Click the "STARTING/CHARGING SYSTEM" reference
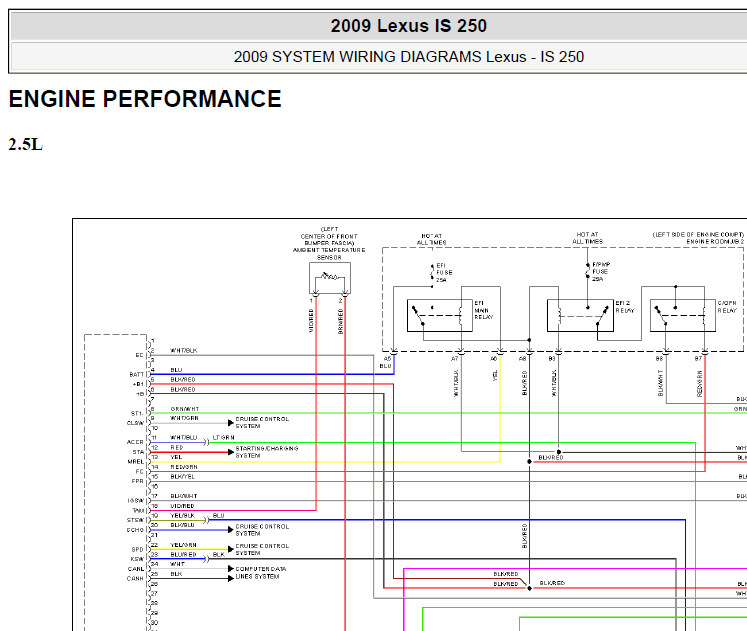This screenshot has height=631, width=747. point(267,452)
